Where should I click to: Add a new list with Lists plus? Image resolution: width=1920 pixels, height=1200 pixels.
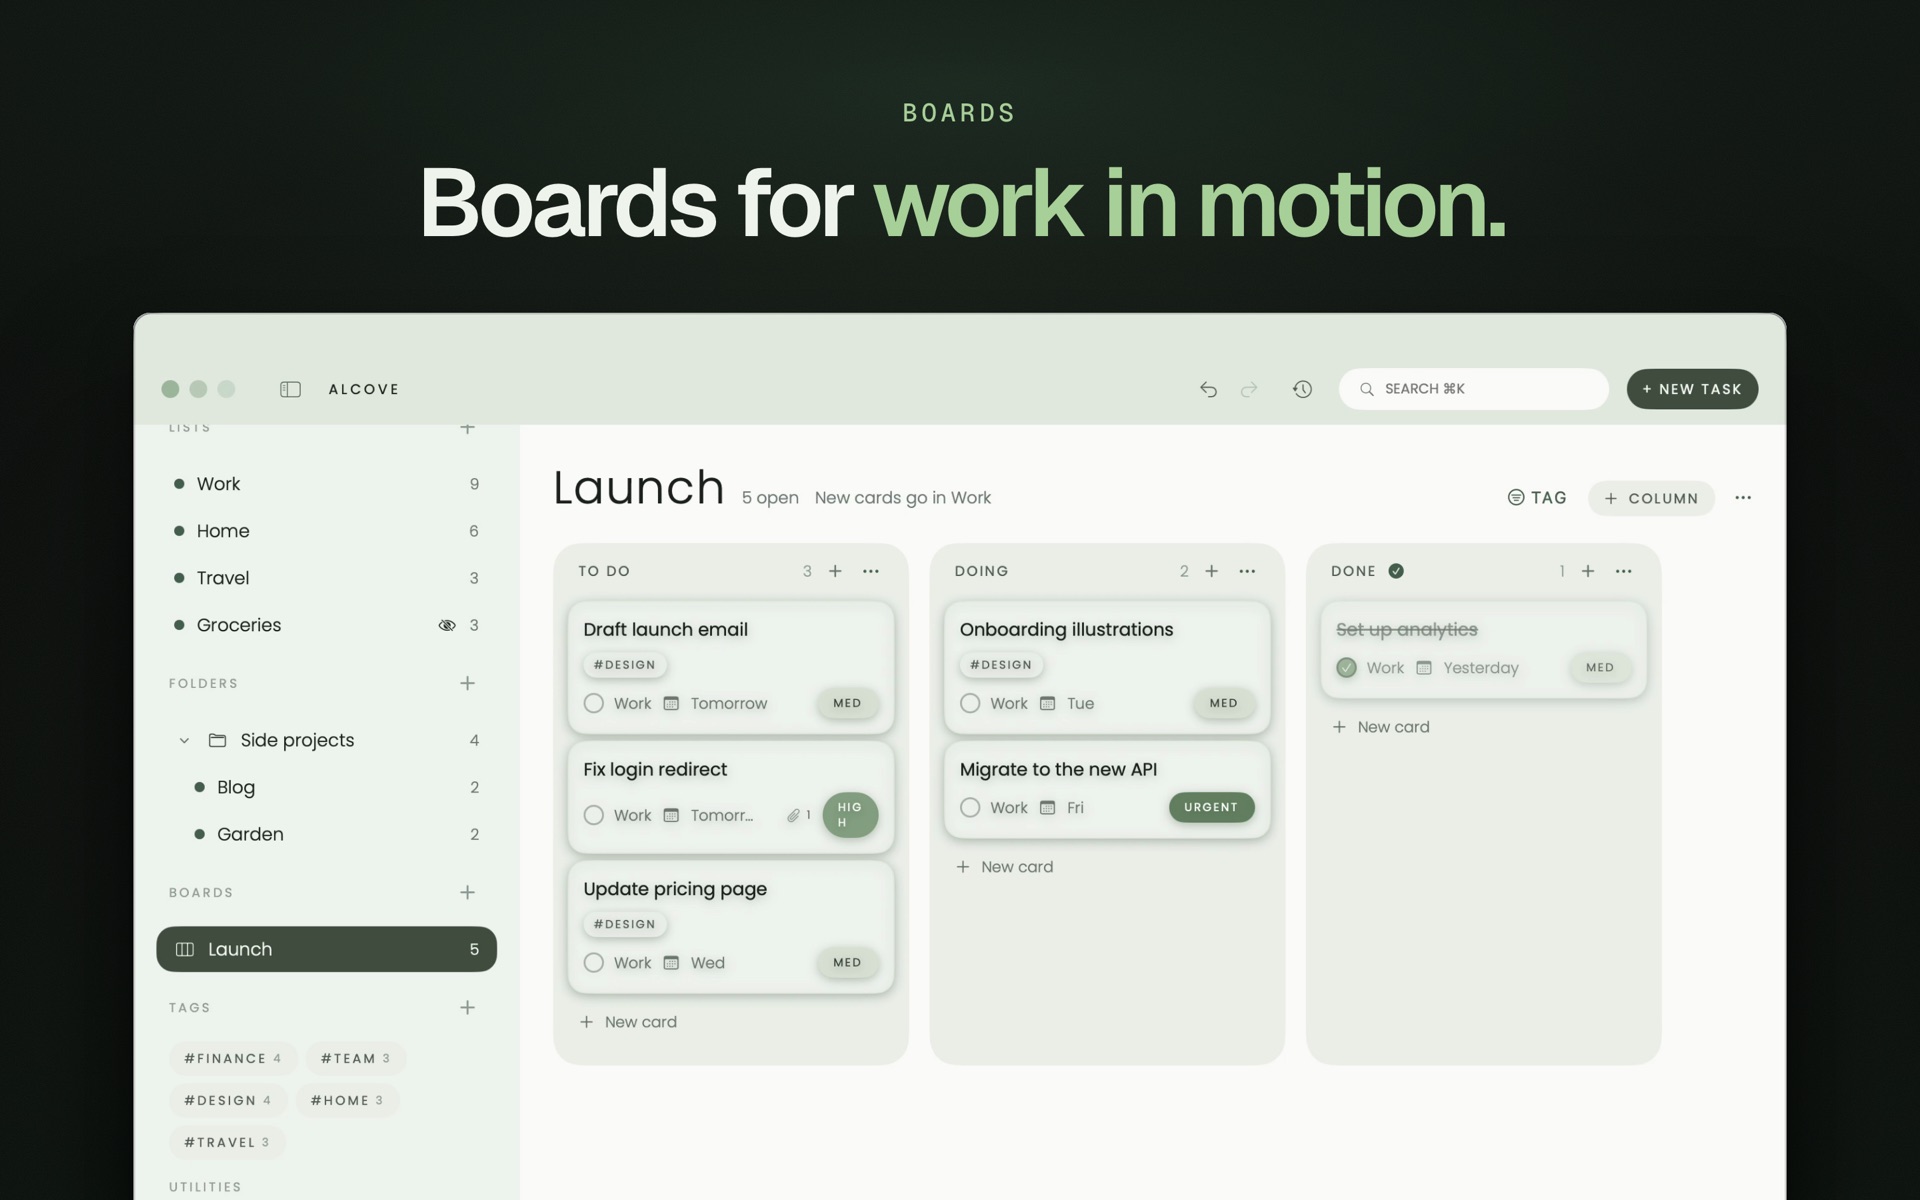[x=467, y=428]
